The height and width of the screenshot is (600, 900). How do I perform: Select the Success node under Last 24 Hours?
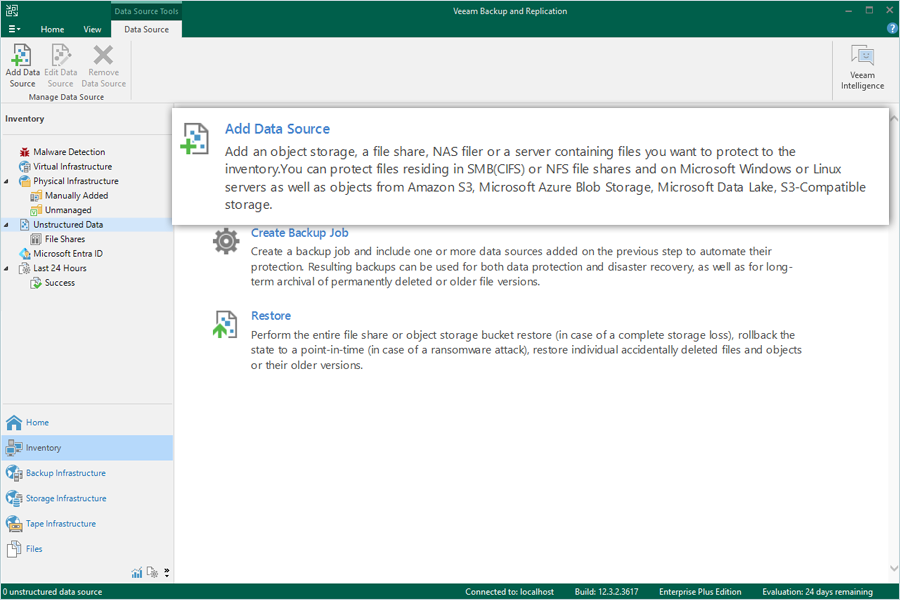click(60, 282)
